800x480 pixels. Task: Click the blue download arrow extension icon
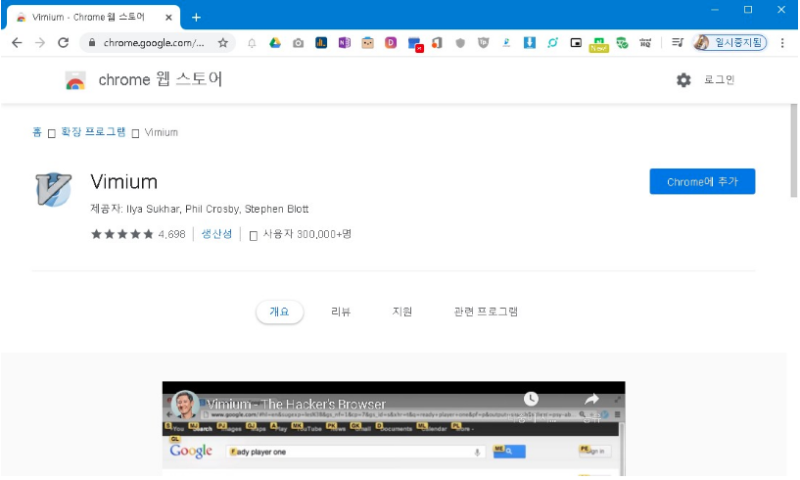pyautogui.click(x=530, y=43)
